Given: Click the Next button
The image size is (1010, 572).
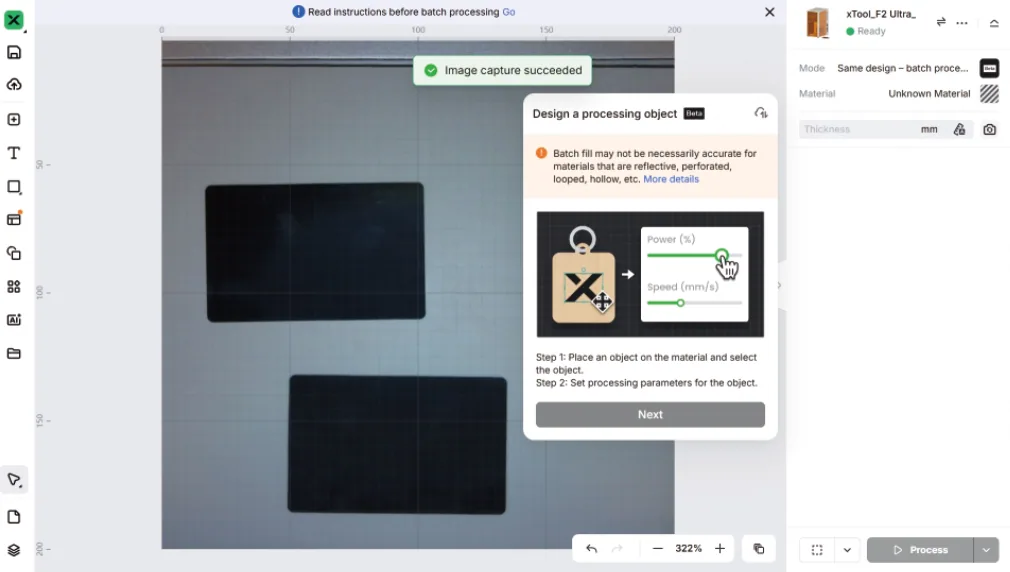Looking at the screenshot, I should (650, 415).
